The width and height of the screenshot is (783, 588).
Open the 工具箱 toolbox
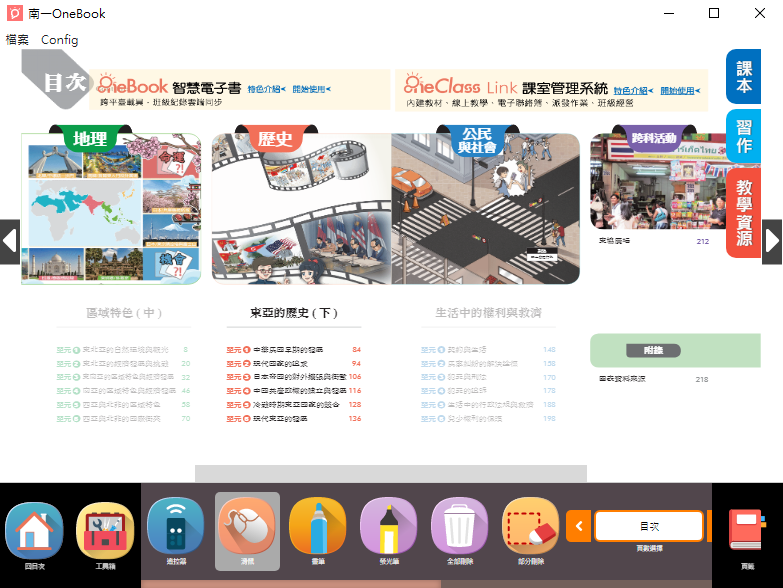coord(105,530)
